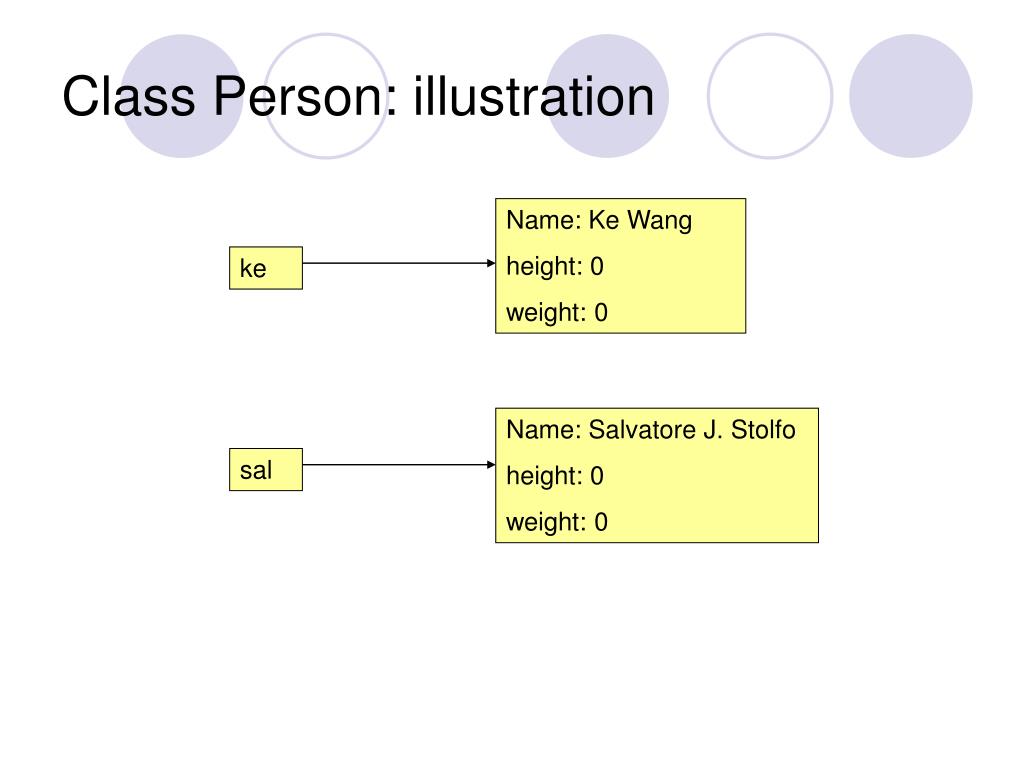Select the yellow 'ke' variable box

[266, 268]
